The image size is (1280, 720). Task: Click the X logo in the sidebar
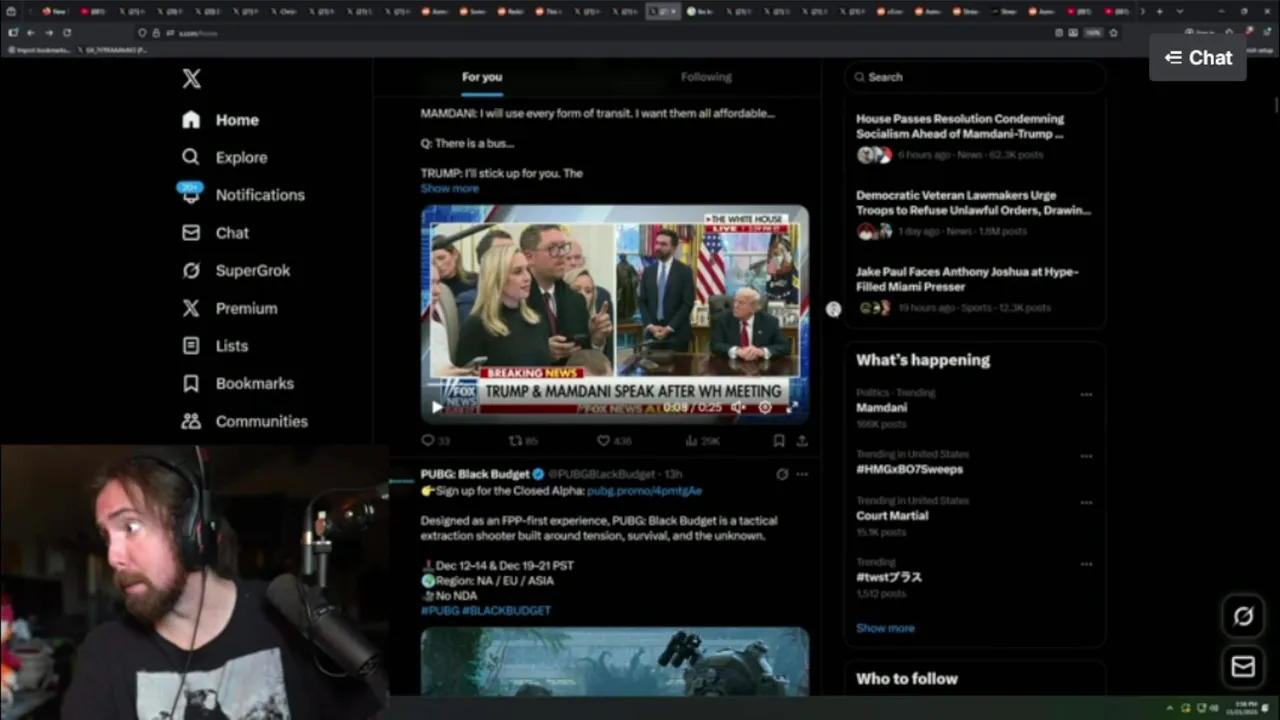[191, 79]
